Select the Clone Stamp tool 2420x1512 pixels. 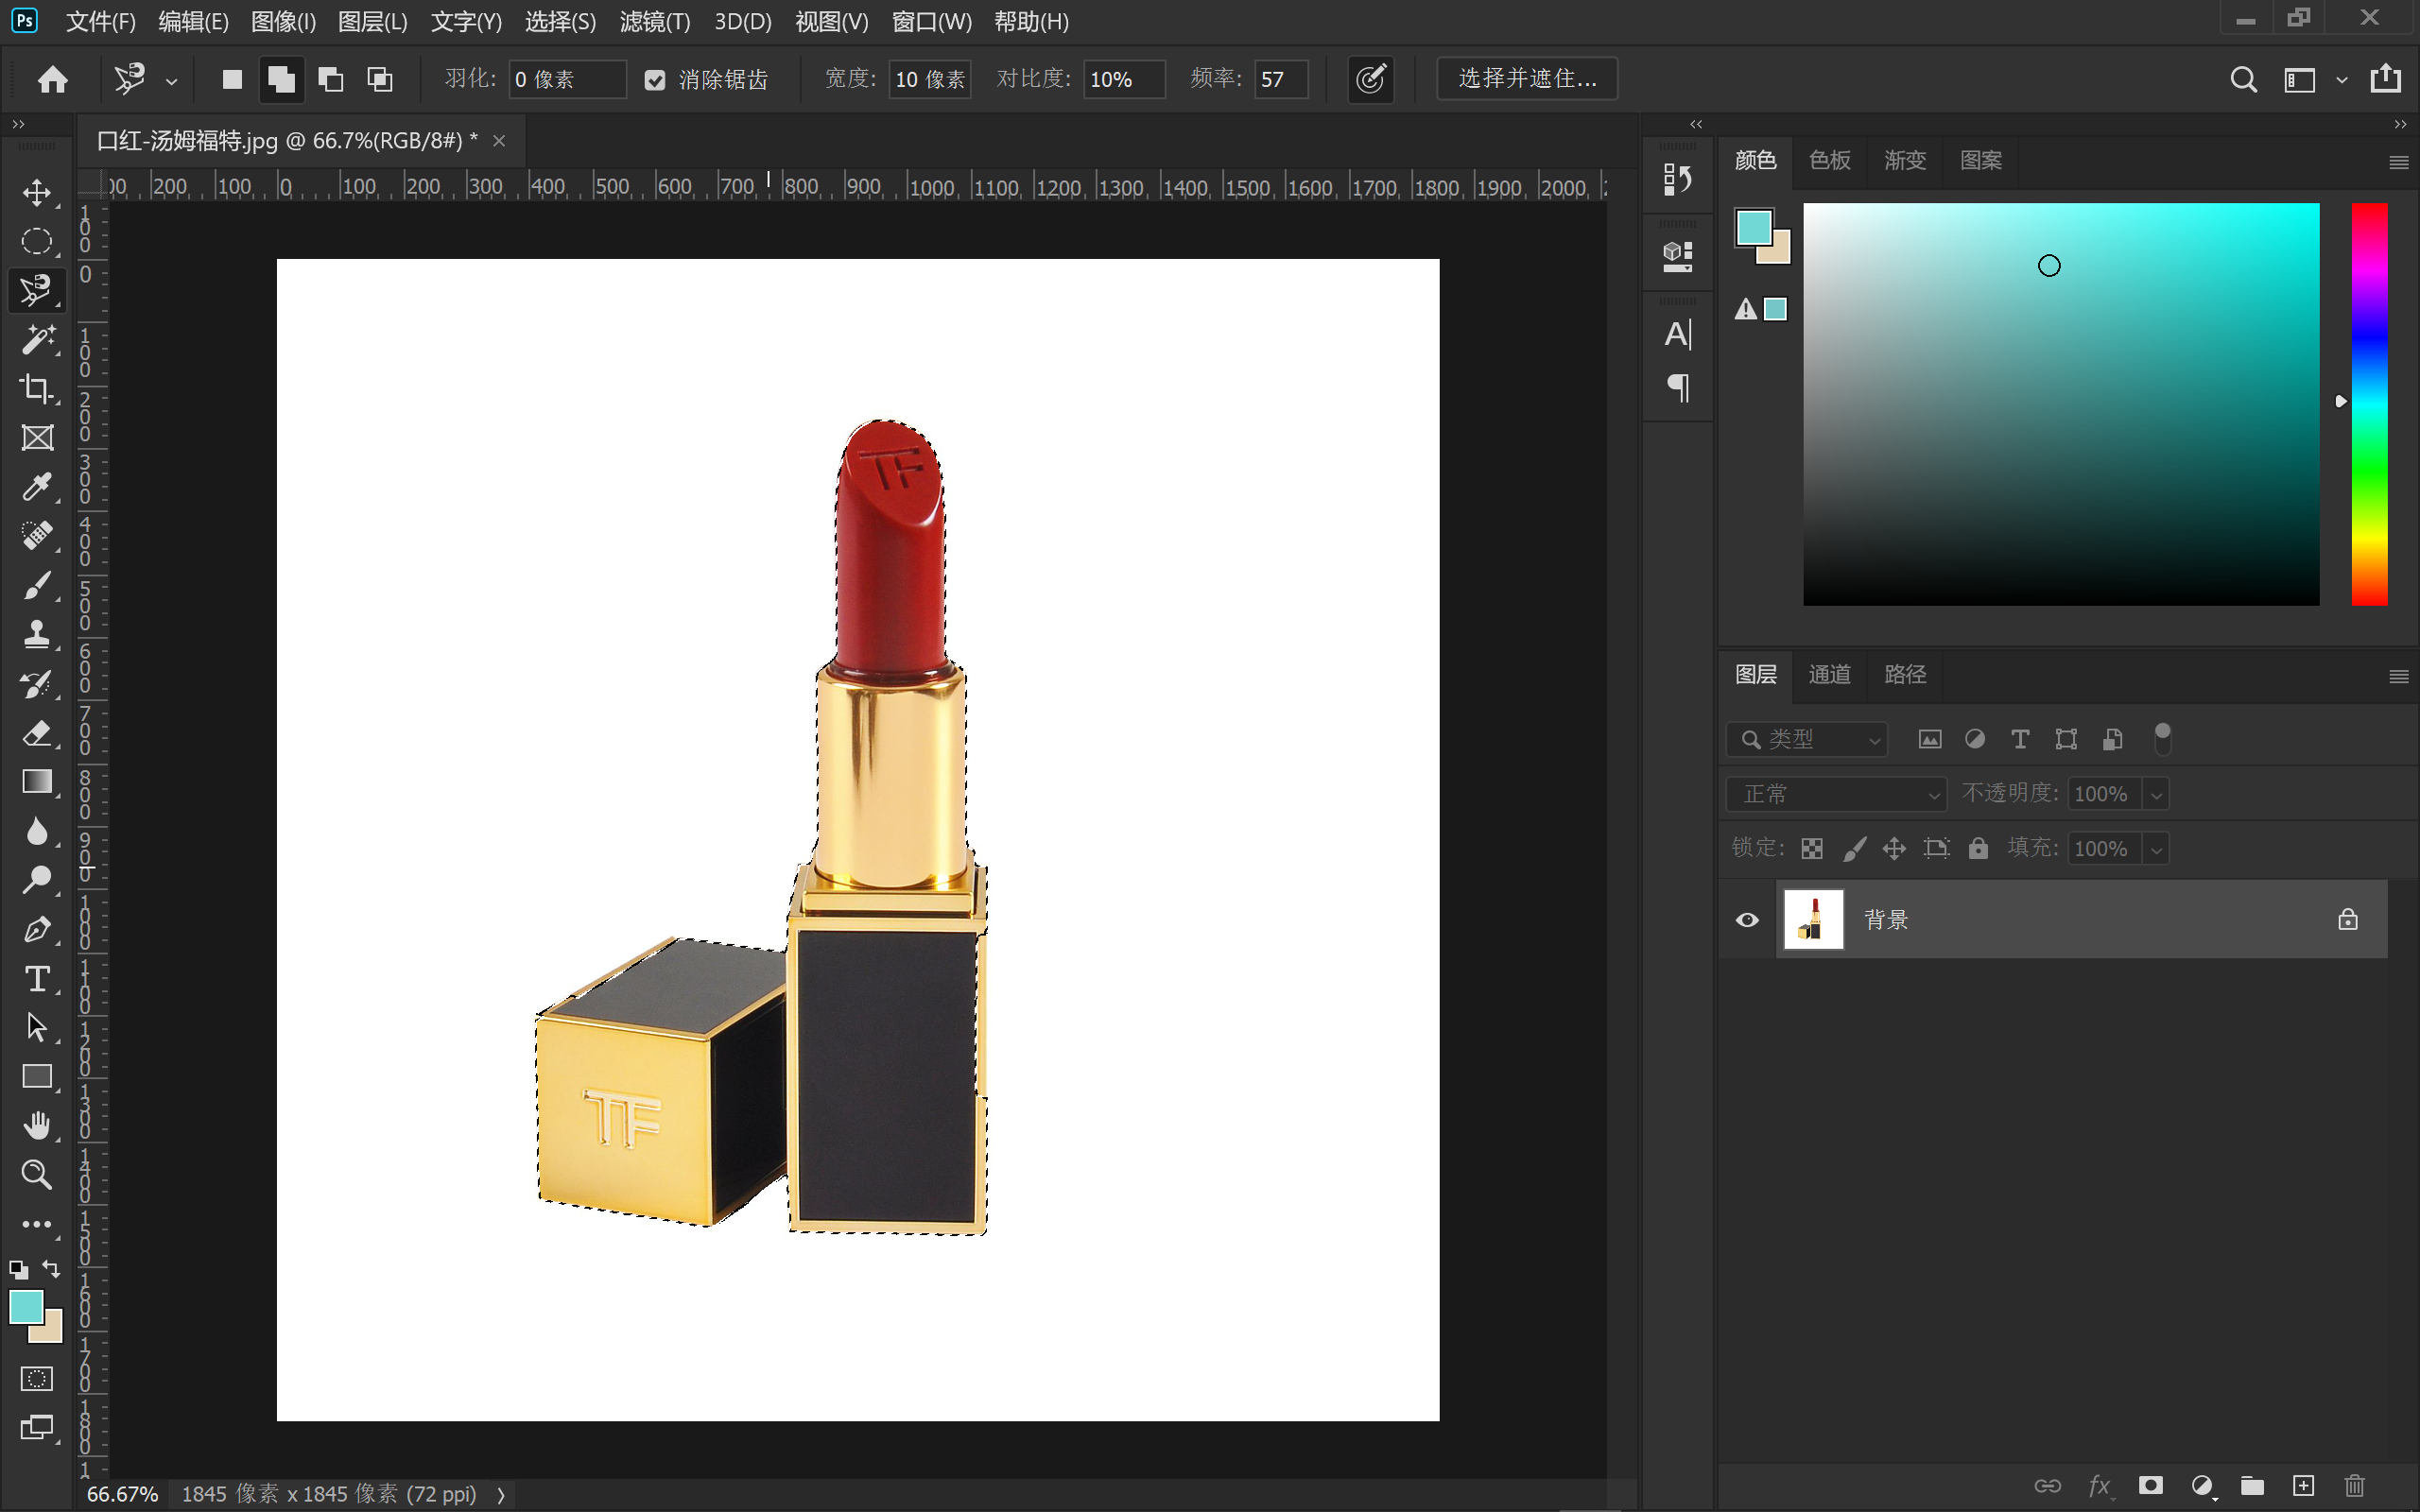[x=37, y=634]
